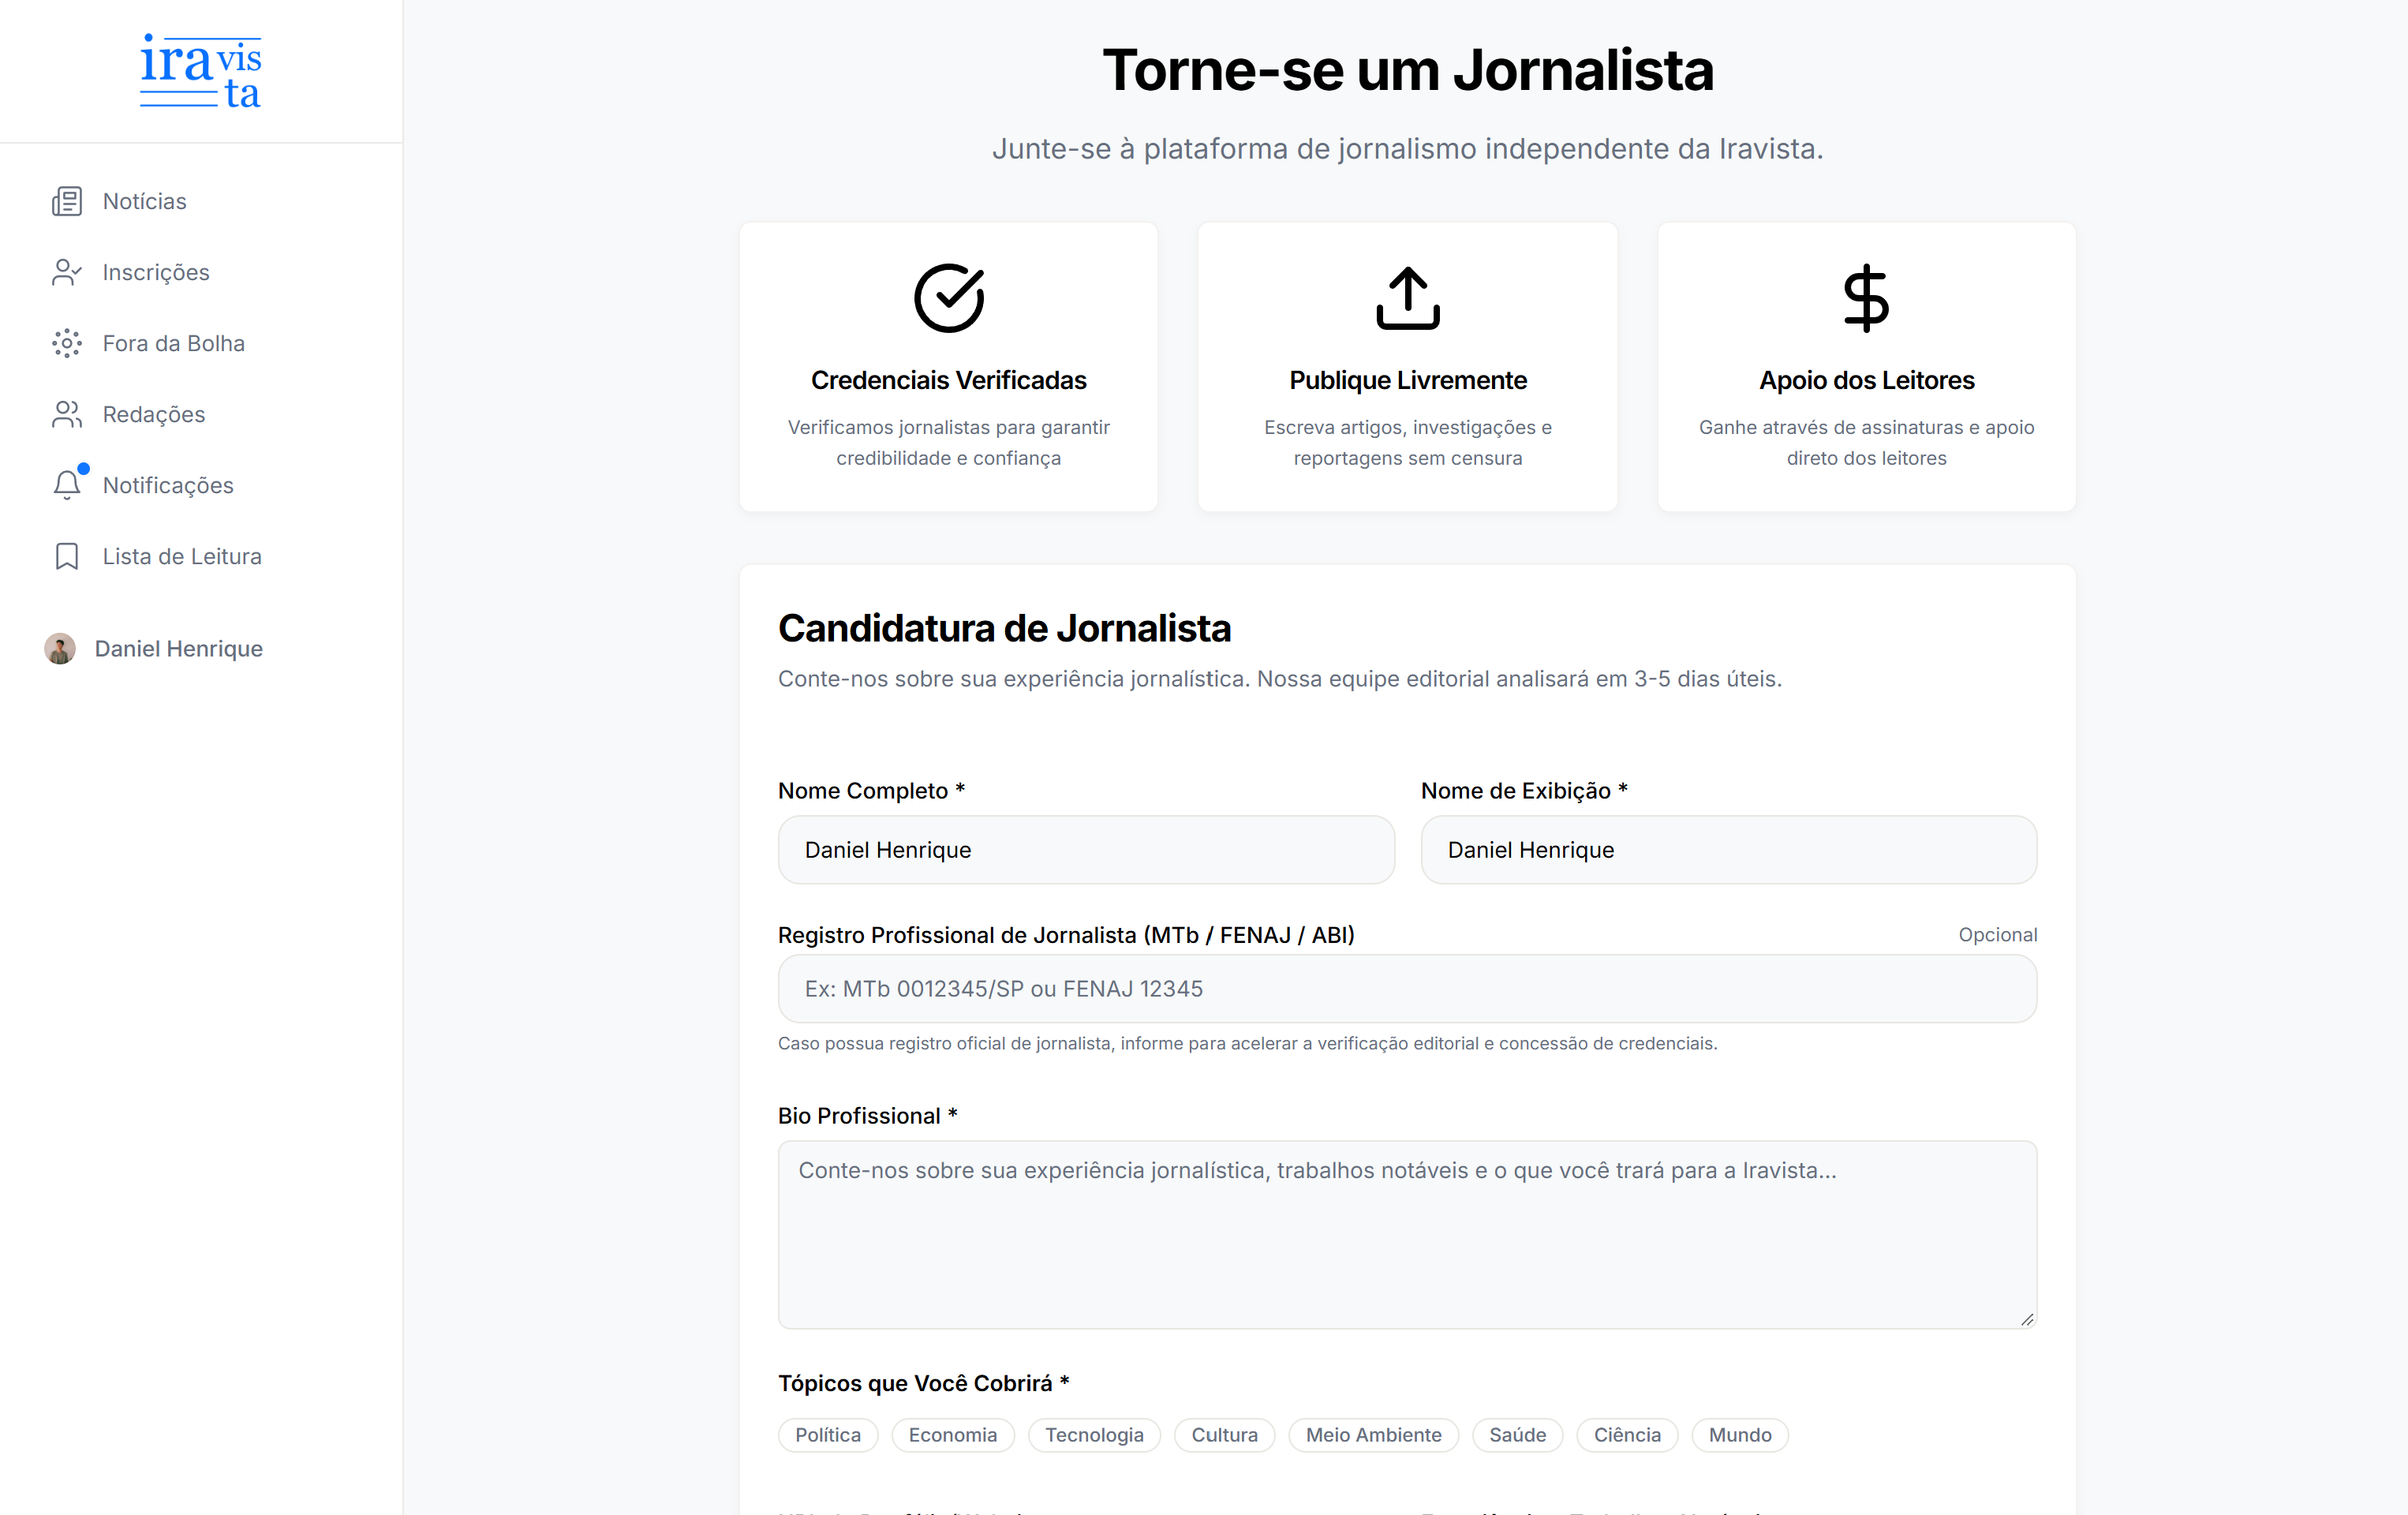This screenshot has width=2408, height=1515.
Task: Click the Lista de Leitura bookmark icon
Action: tap(67, 556)
